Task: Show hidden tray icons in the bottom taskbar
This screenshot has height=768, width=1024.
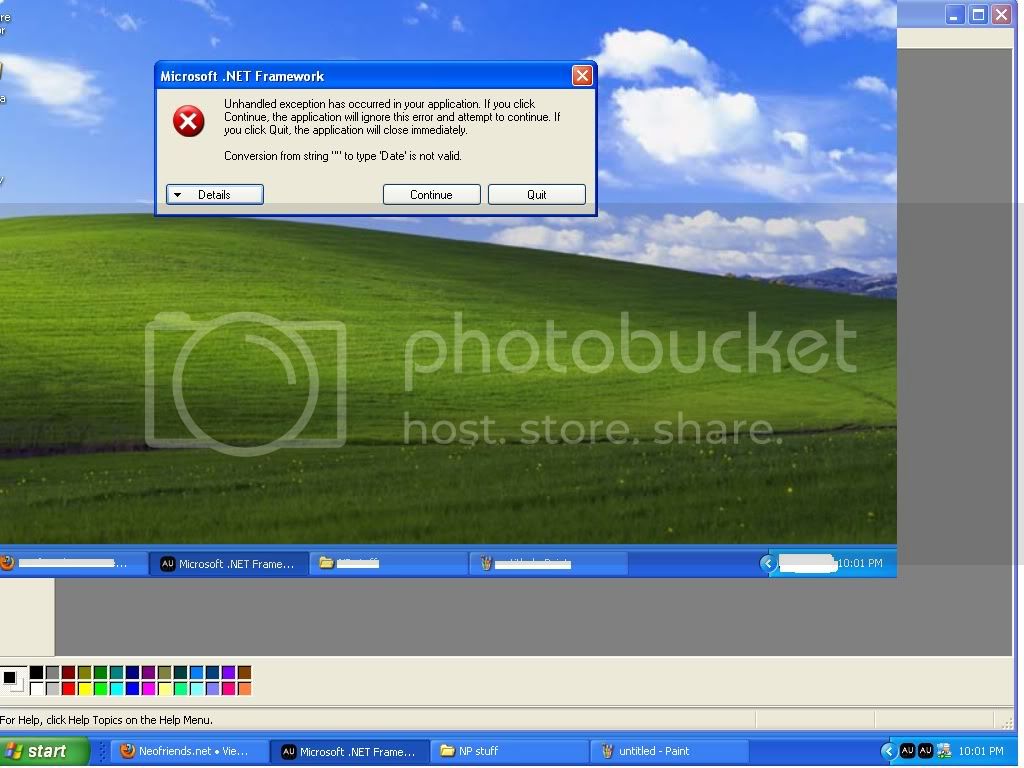Action: coord(887,751)
